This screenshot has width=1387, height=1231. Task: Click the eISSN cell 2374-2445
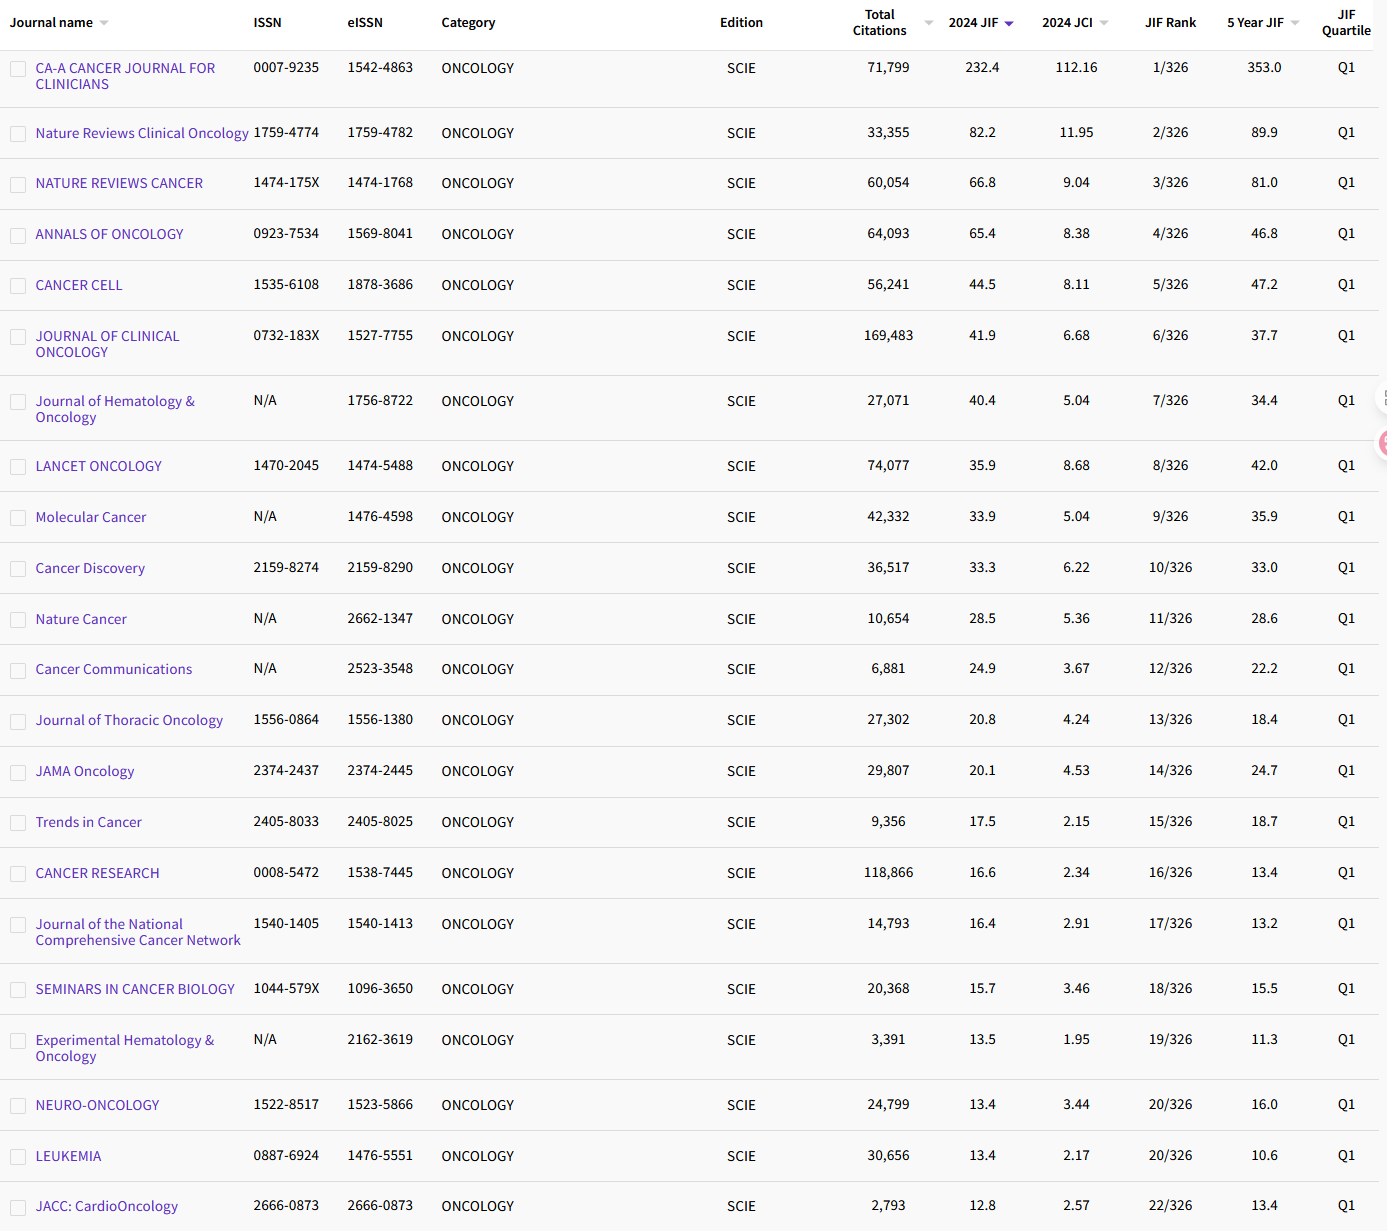380,770
